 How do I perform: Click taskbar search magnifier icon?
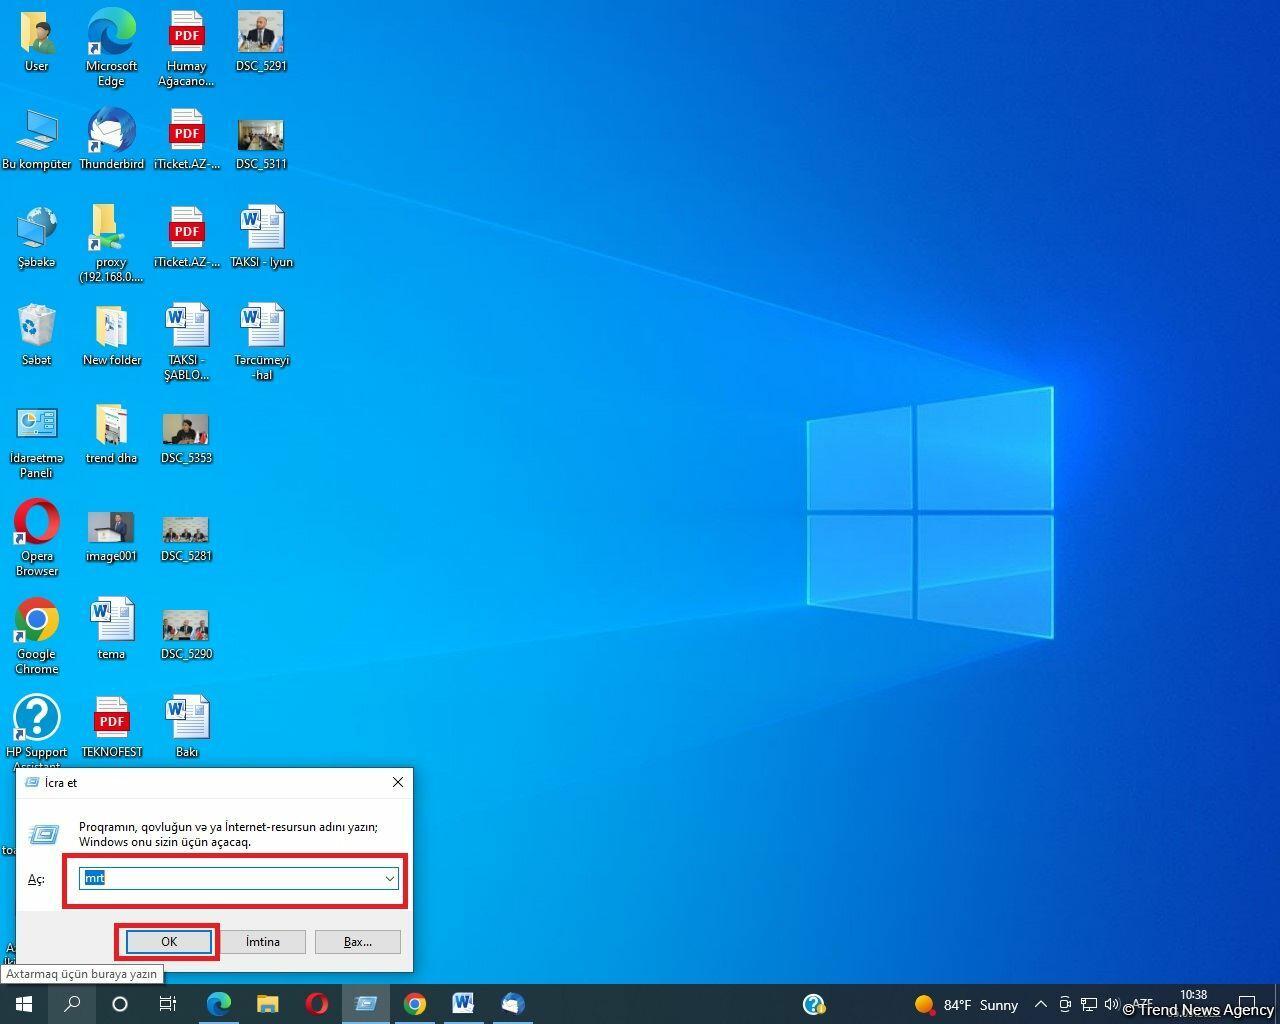(x=72, y=1004)
